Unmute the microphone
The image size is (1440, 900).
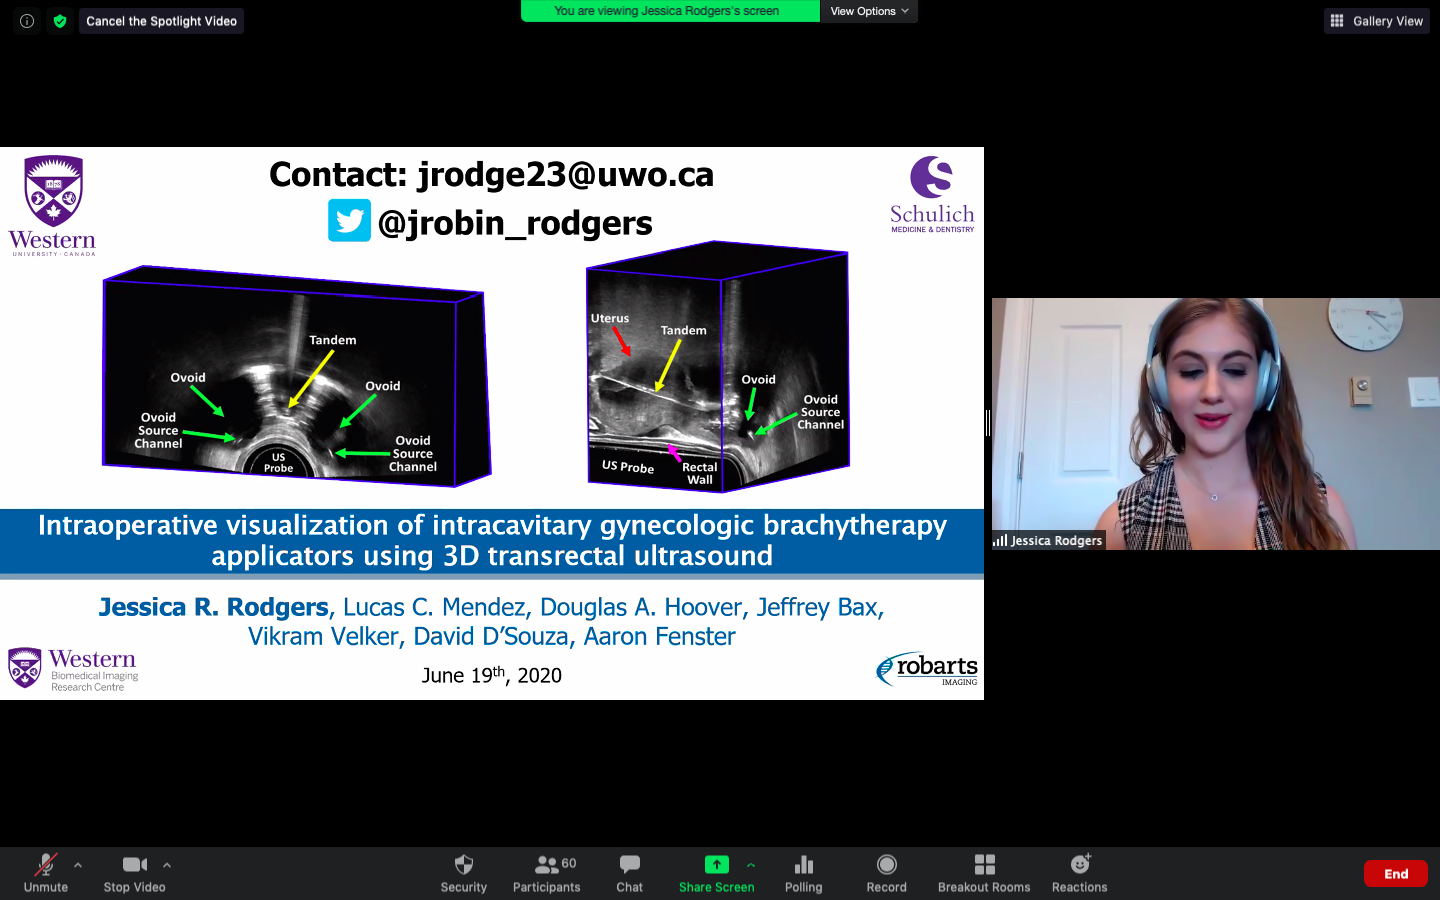click(46, 872)
